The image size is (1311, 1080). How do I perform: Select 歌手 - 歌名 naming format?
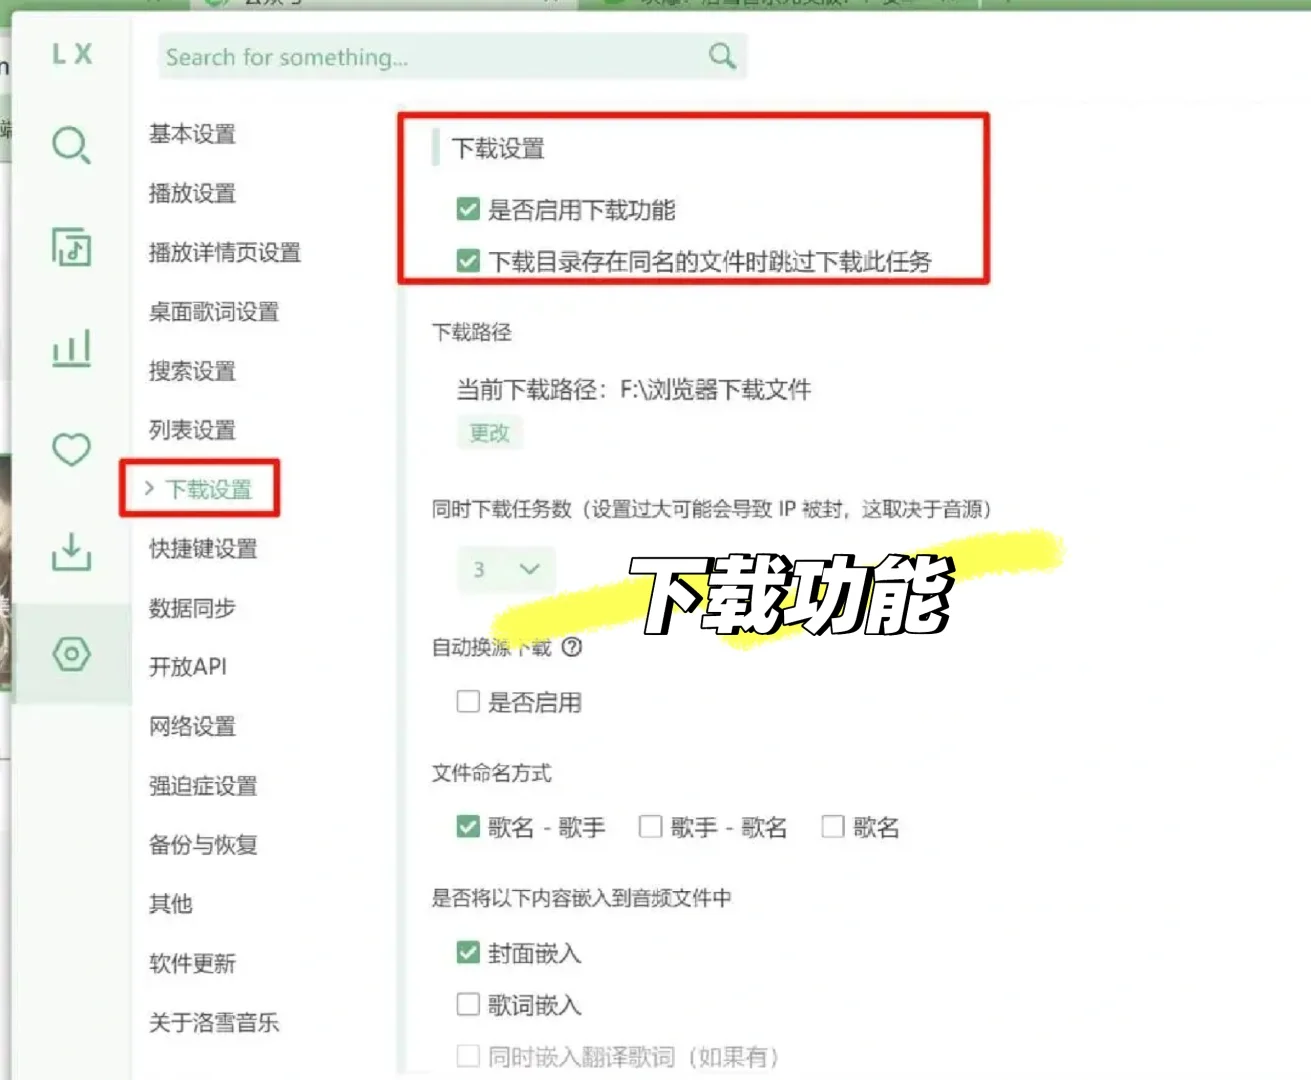pos(651,827)
